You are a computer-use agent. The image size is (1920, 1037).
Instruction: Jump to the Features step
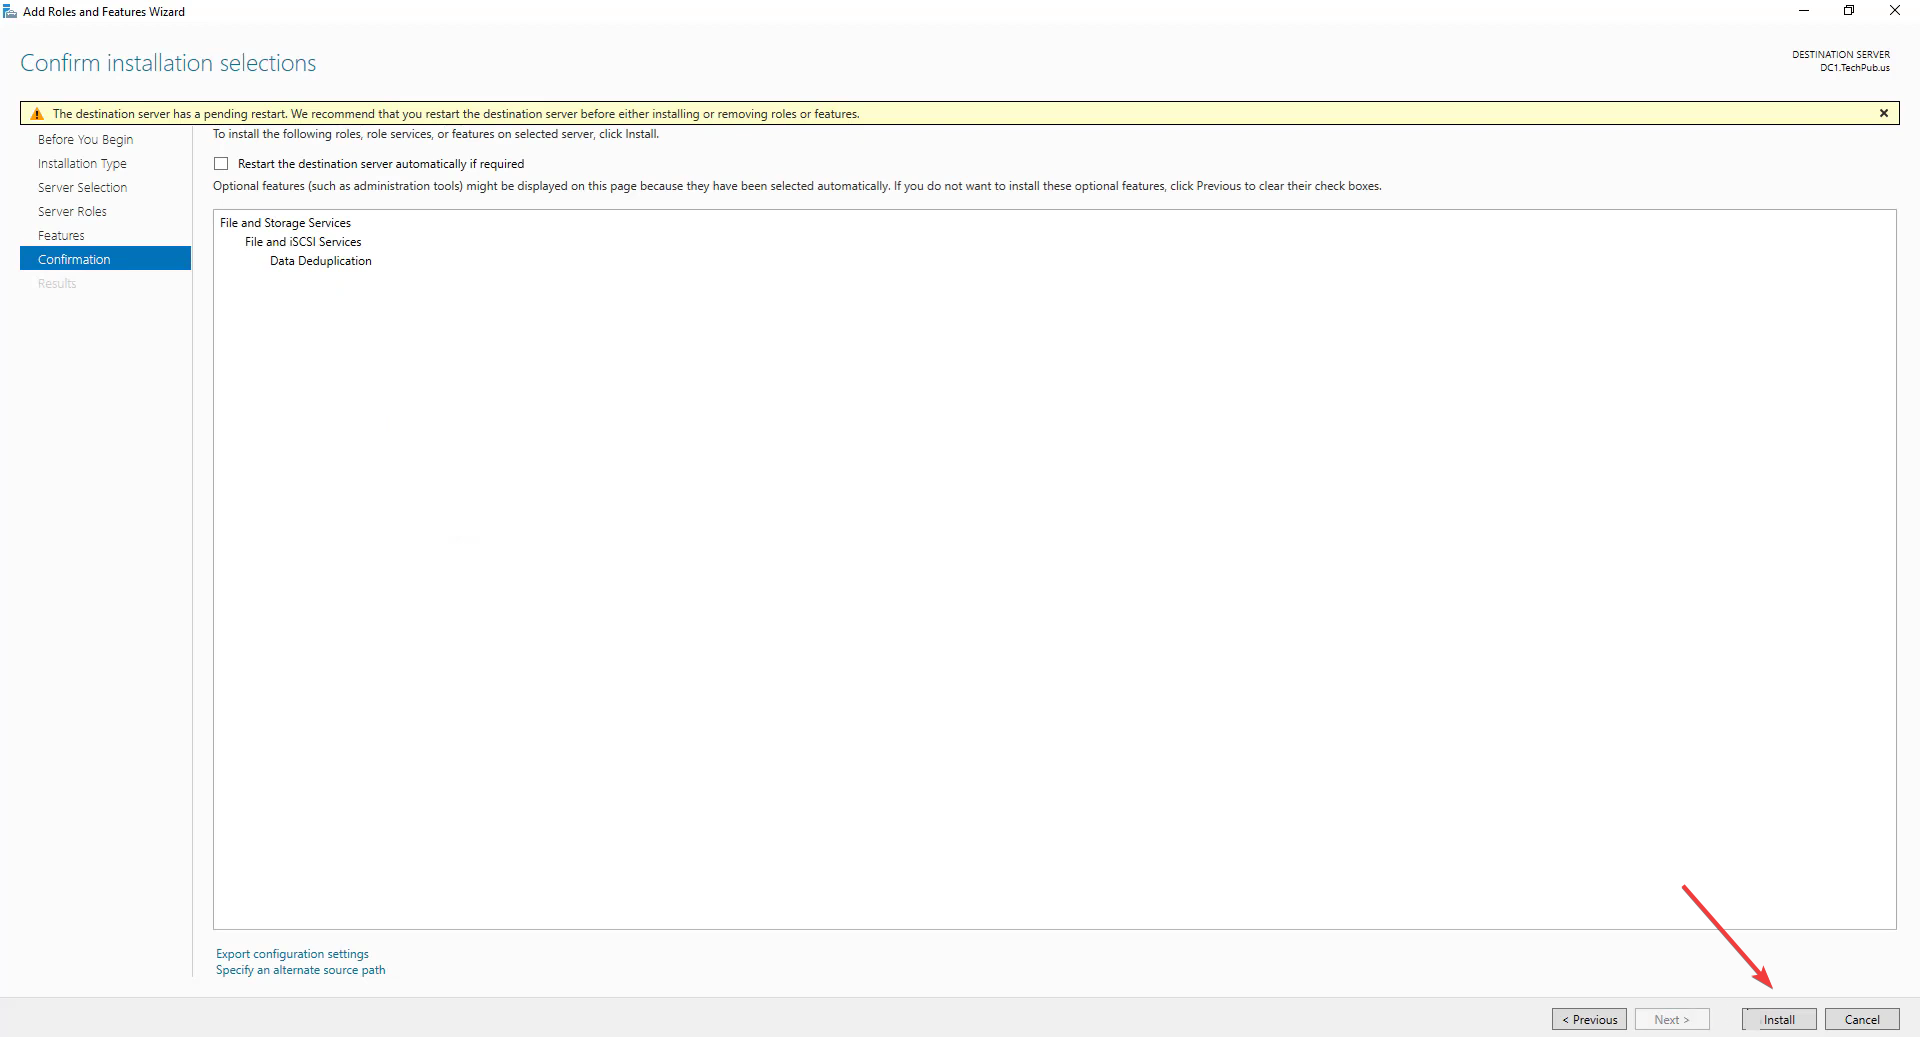[x=61, y=235]
